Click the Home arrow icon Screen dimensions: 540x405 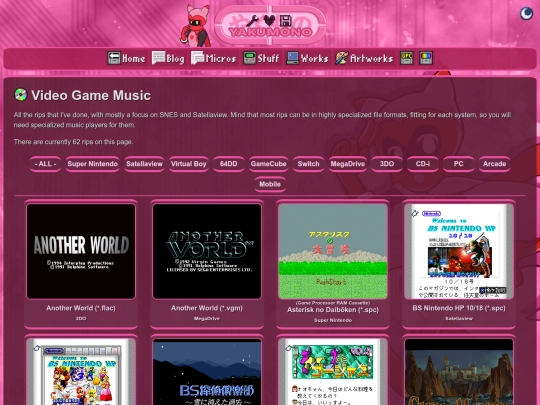click(114, 58)
